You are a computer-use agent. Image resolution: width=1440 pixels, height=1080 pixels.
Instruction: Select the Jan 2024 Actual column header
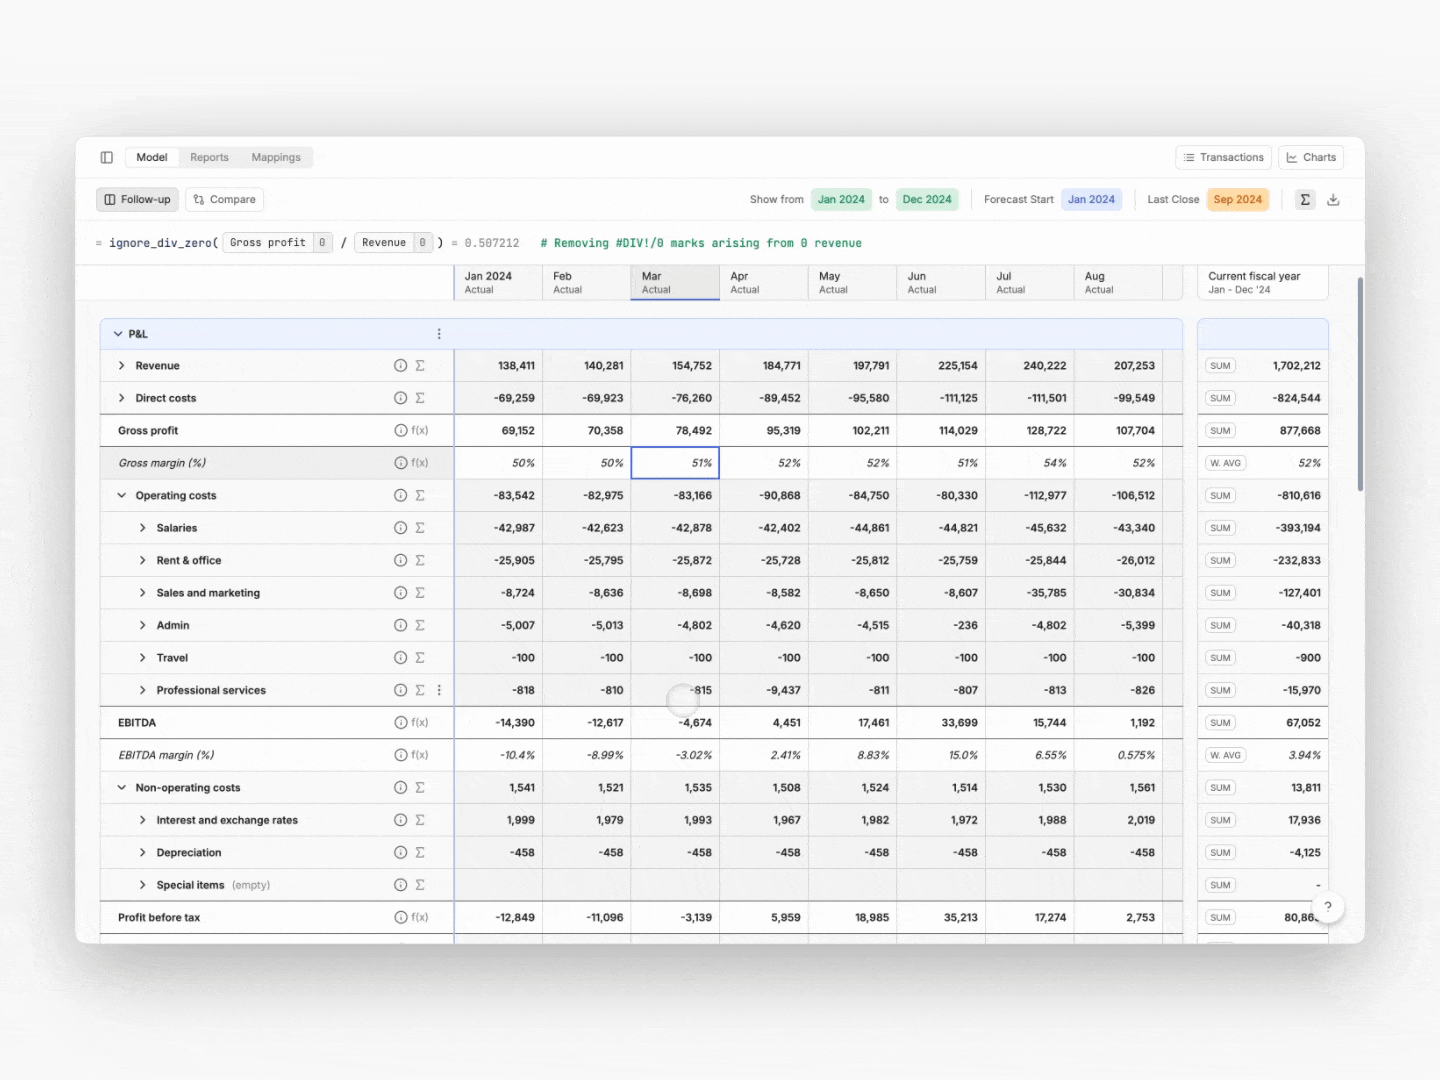(498, 283)
